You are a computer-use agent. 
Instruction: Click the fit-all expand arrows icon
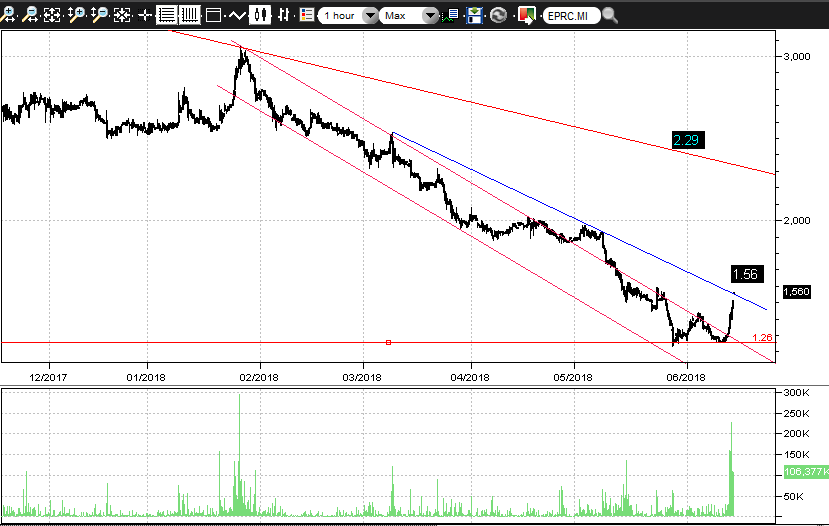52,15
